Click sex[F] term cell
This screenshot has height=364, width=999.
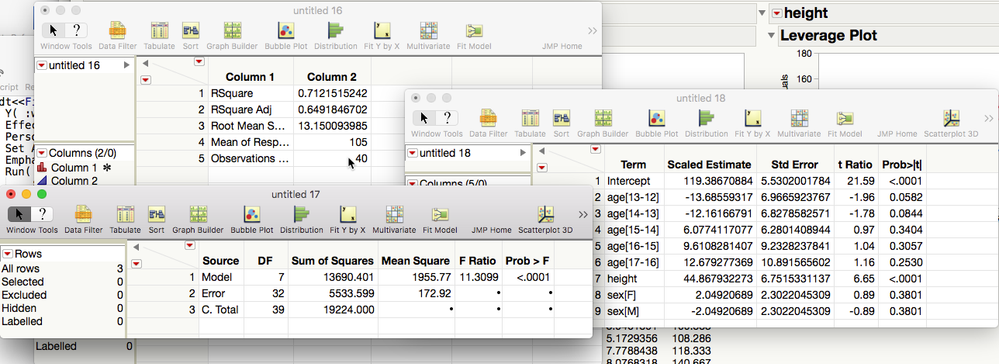click(634, 295)
